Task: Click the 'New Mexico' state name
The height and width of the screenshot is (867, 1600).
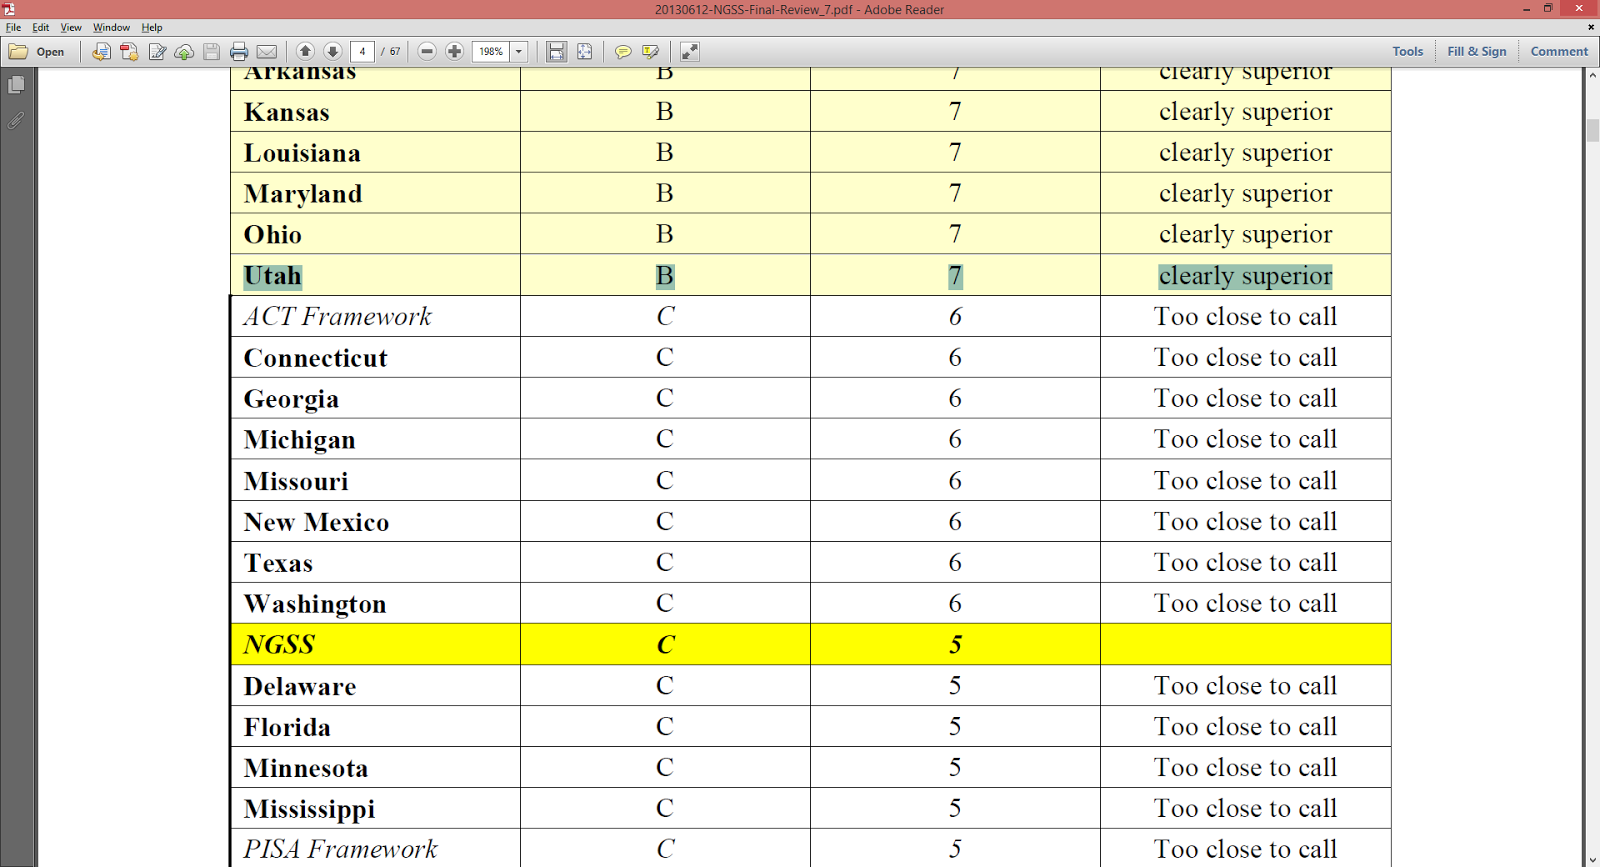Action: click(317, 522)
